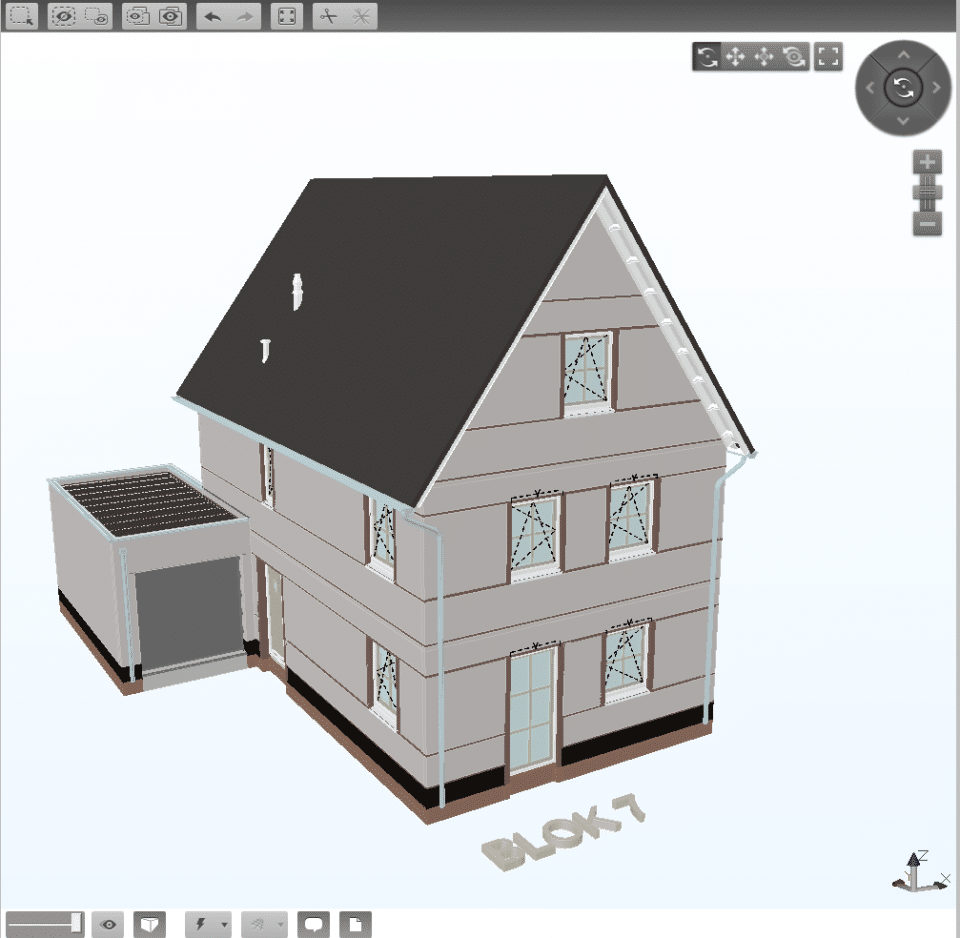960x938 pixels.
Task: Click the speech bubble comment icon
Action: tap(314, 924)
